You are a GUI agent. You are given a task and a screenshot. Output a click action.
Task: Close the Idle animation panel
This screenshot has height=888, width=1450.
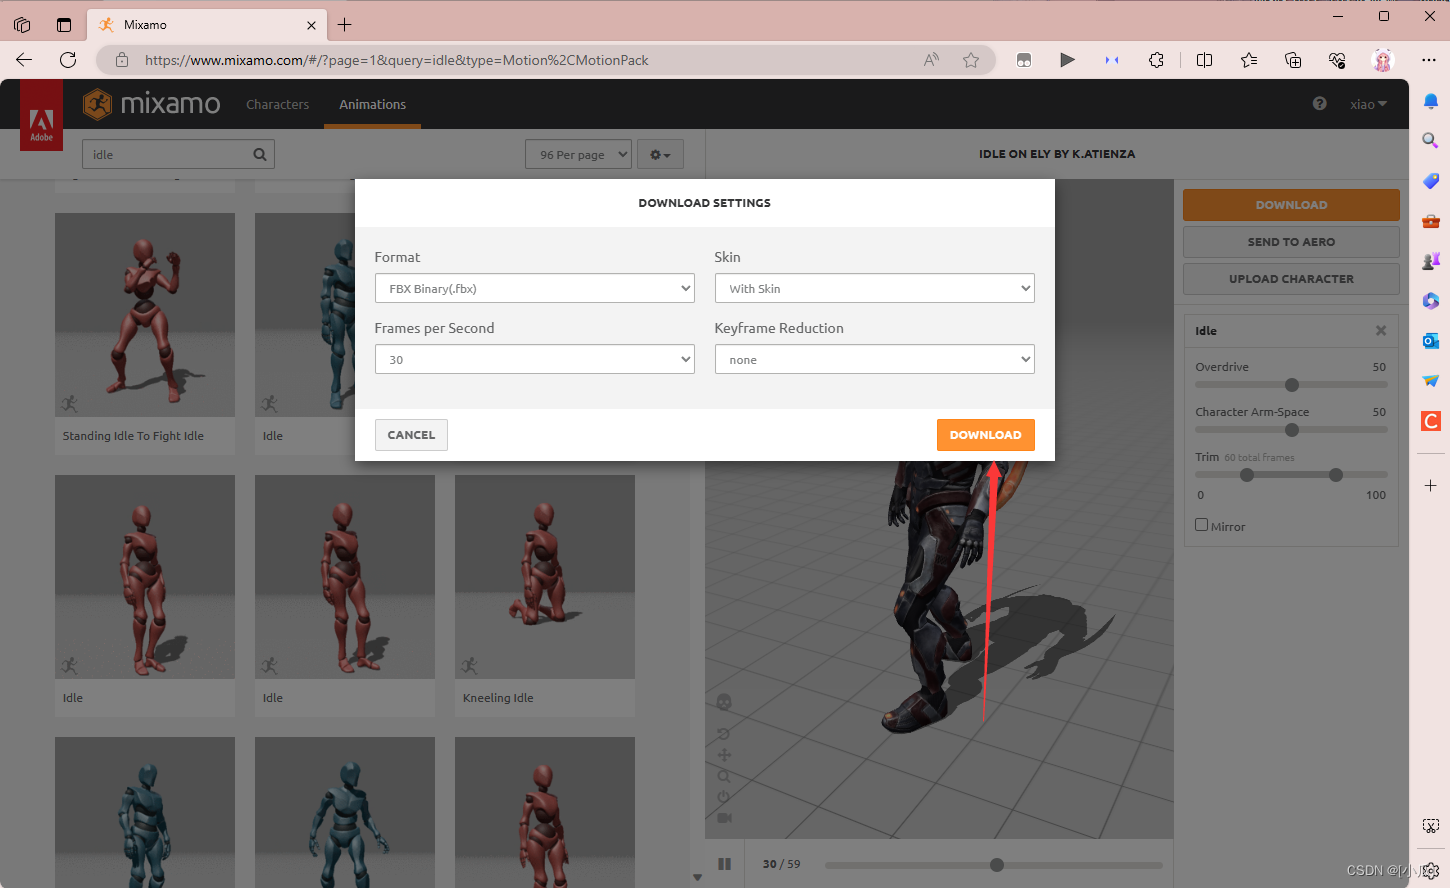(1381, 331)
